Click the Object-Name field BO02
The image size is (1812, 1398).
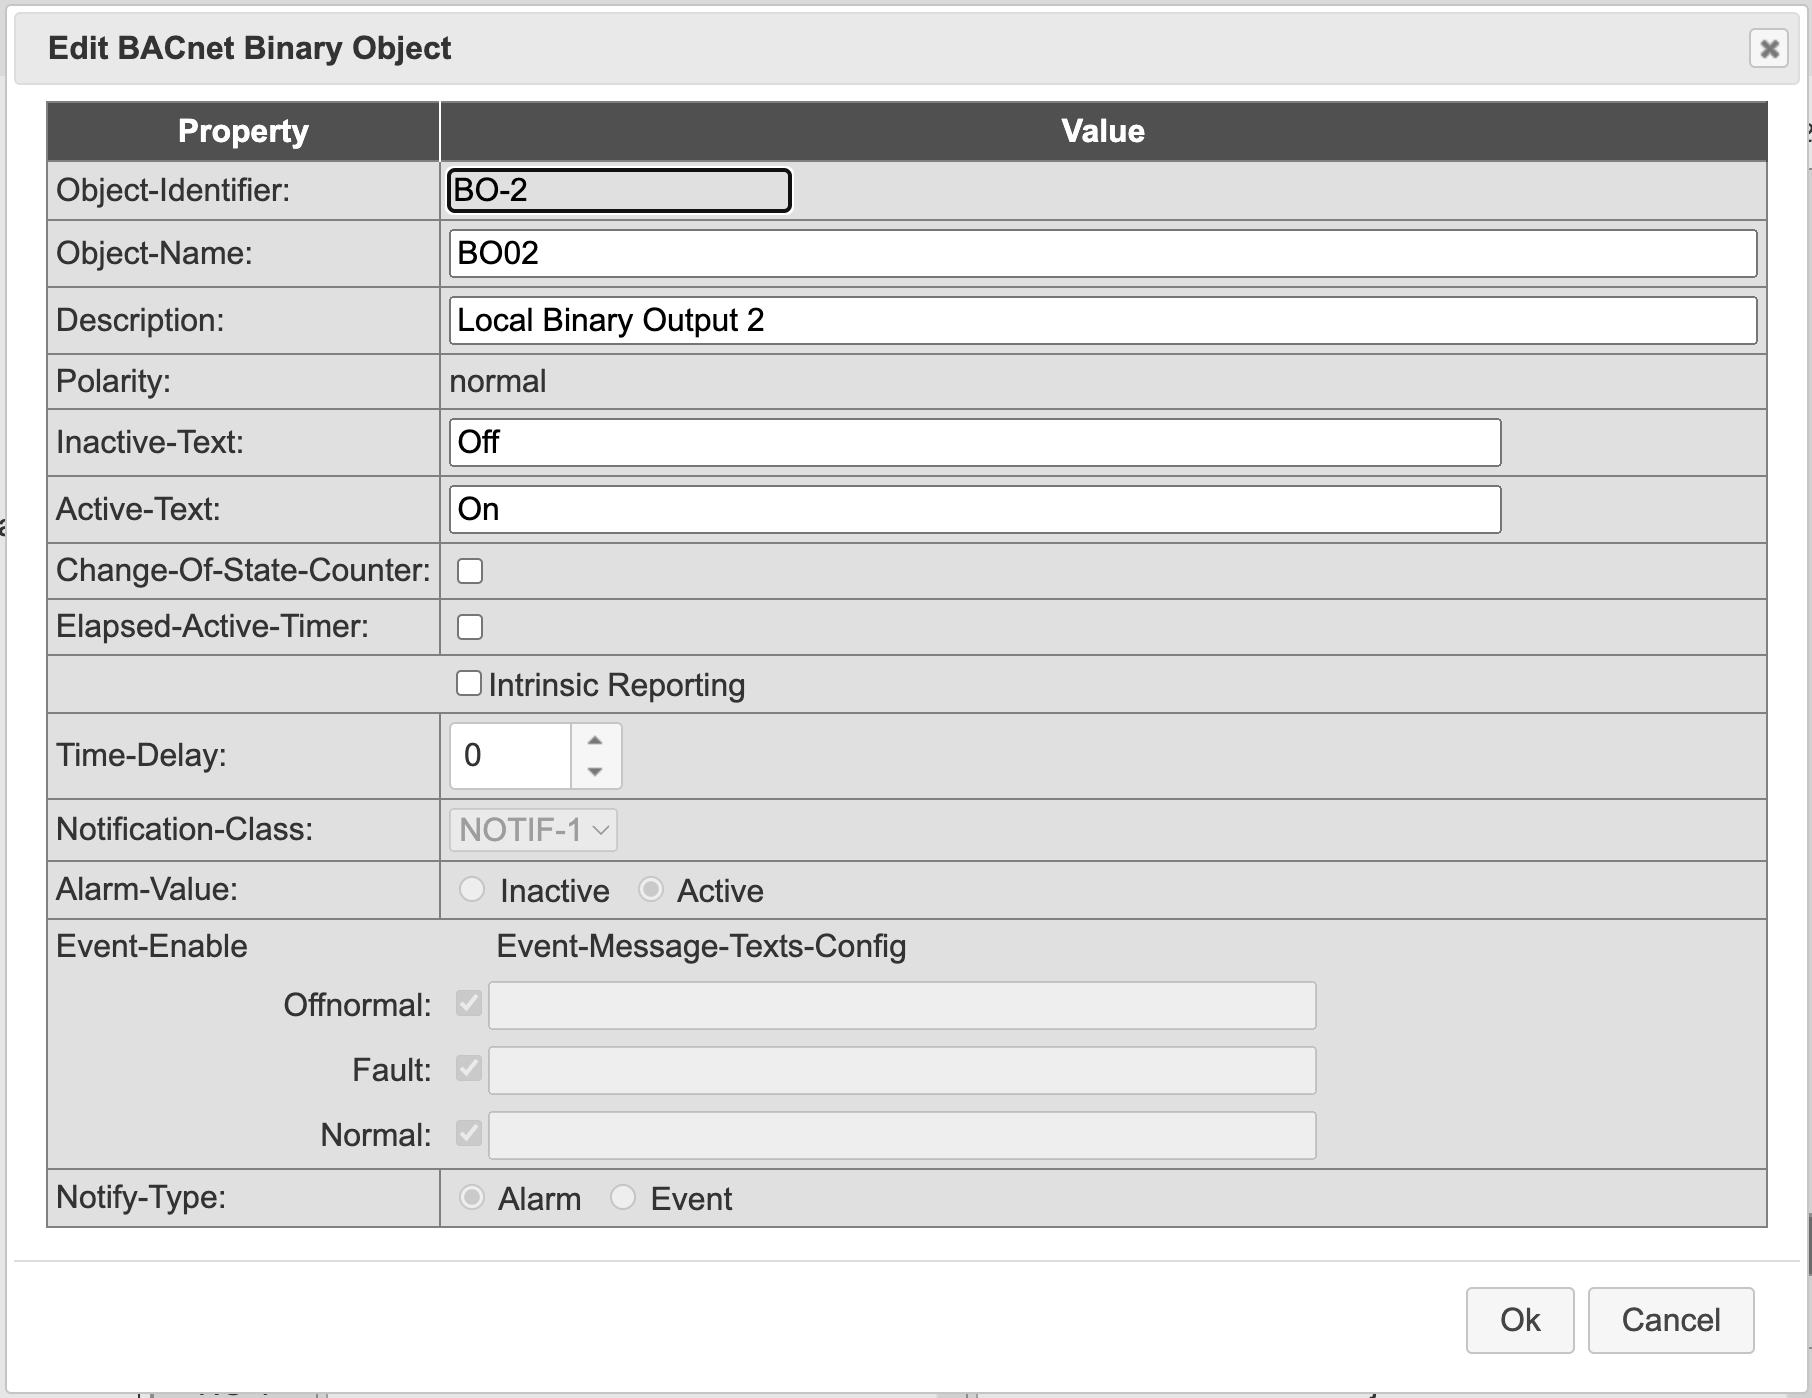(1103, 253)
